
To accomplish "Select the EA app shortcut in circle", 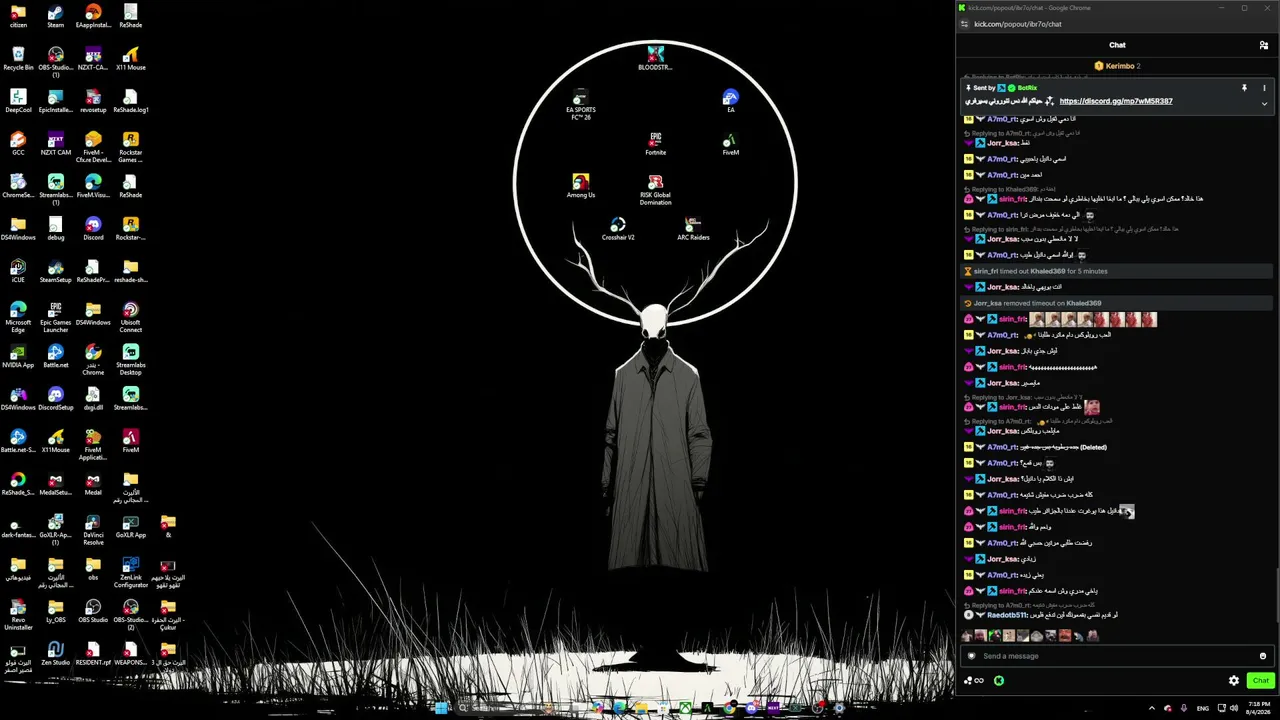I will click(x=730, y=101).
